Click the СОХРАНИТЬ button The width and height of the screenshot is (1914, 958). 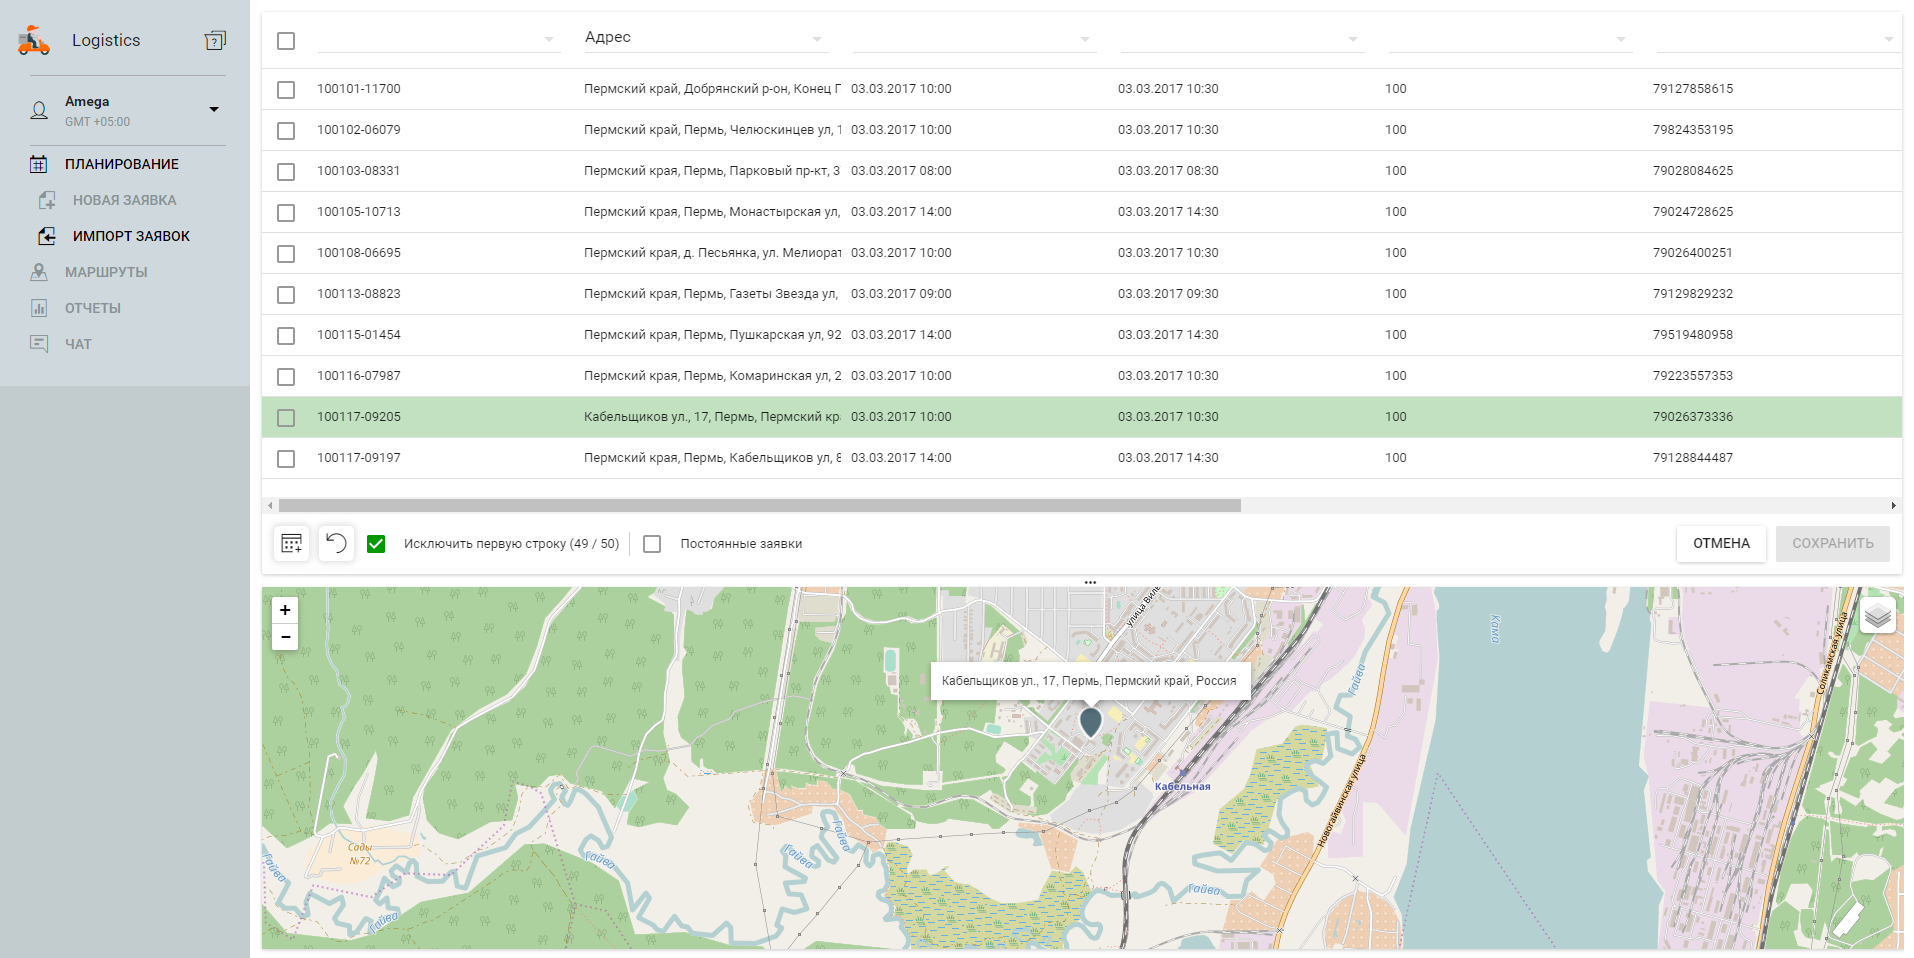point(1832,543)
